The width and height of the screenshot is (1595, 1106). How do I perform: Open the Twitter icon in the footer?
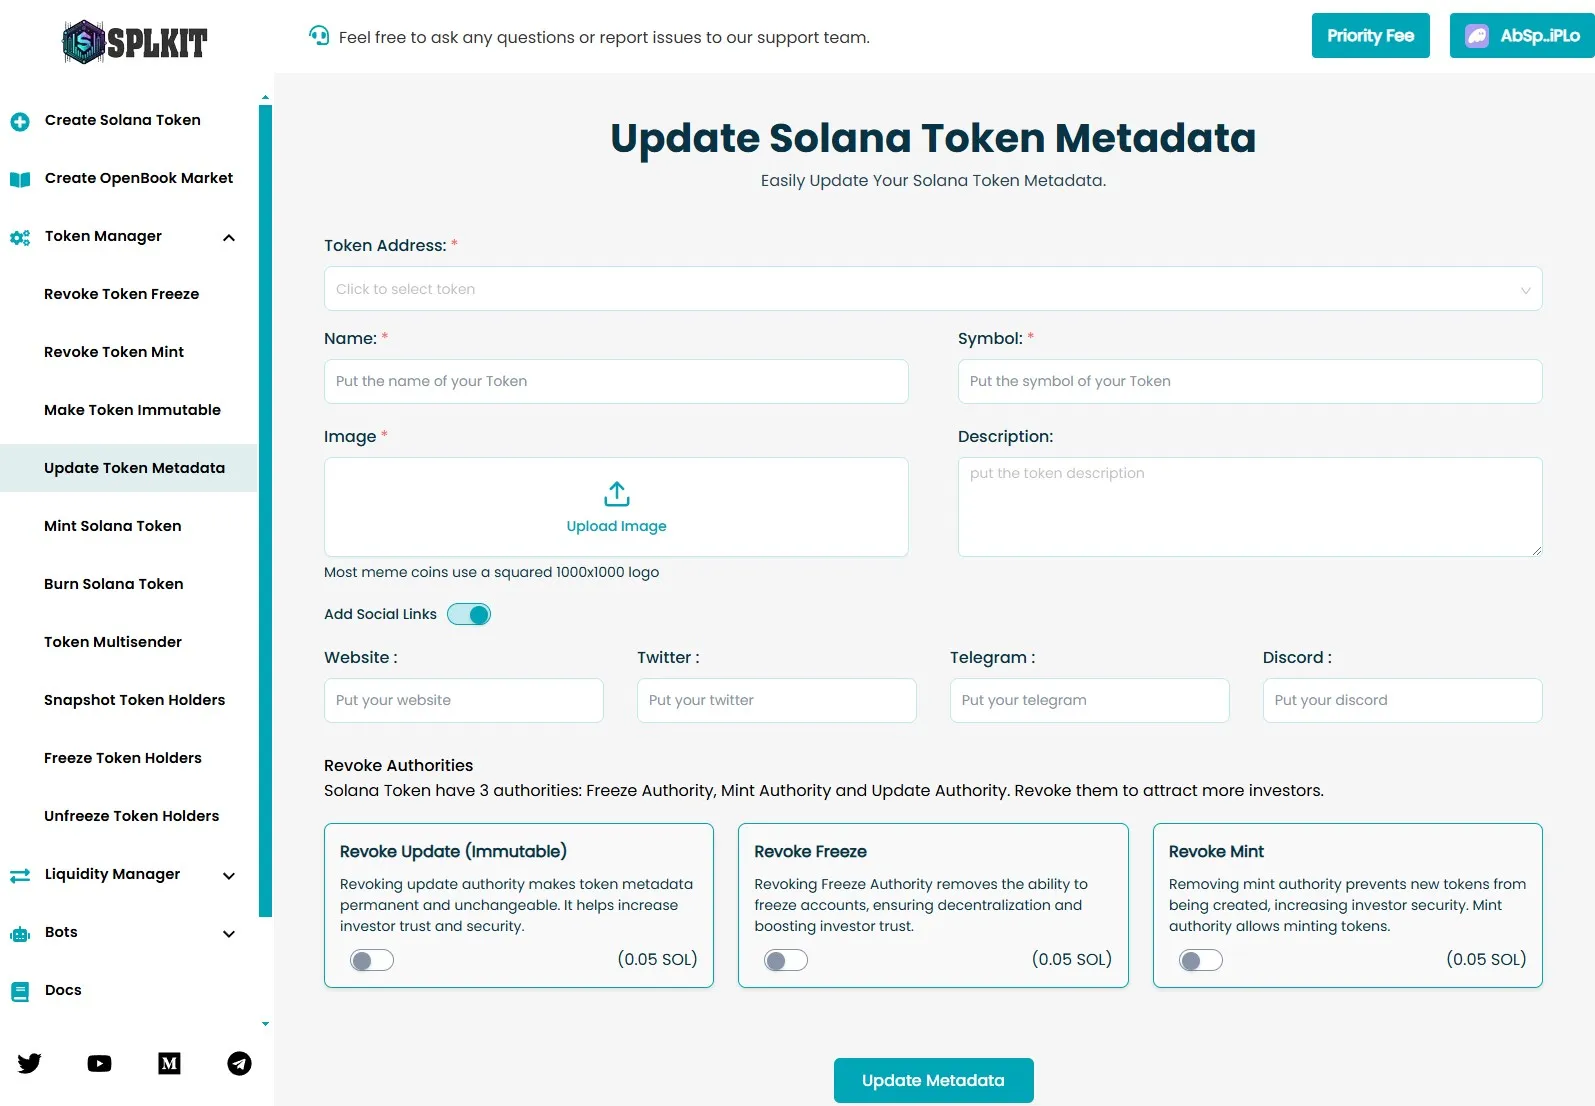tap(29, 1064)
